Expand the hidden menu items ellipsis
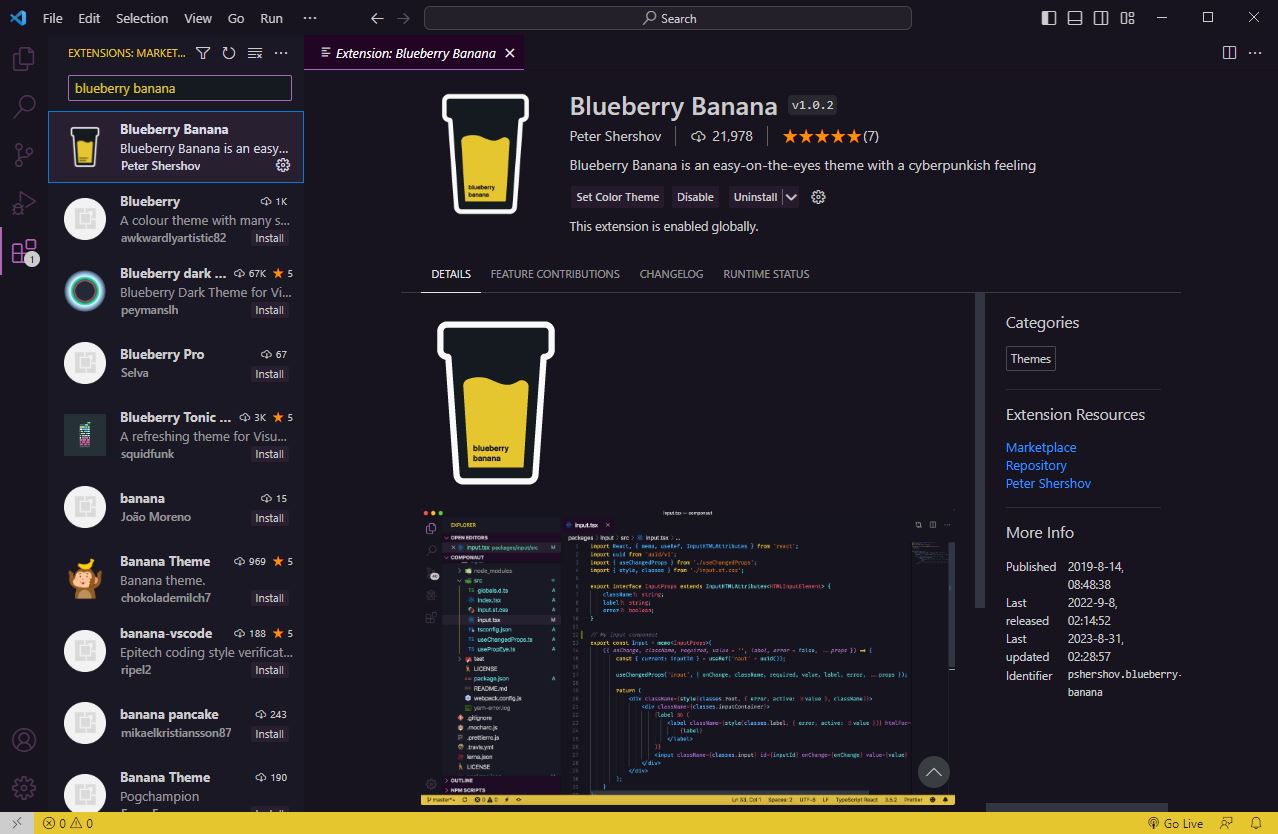The image size is (1278, 834). (310, 18)
